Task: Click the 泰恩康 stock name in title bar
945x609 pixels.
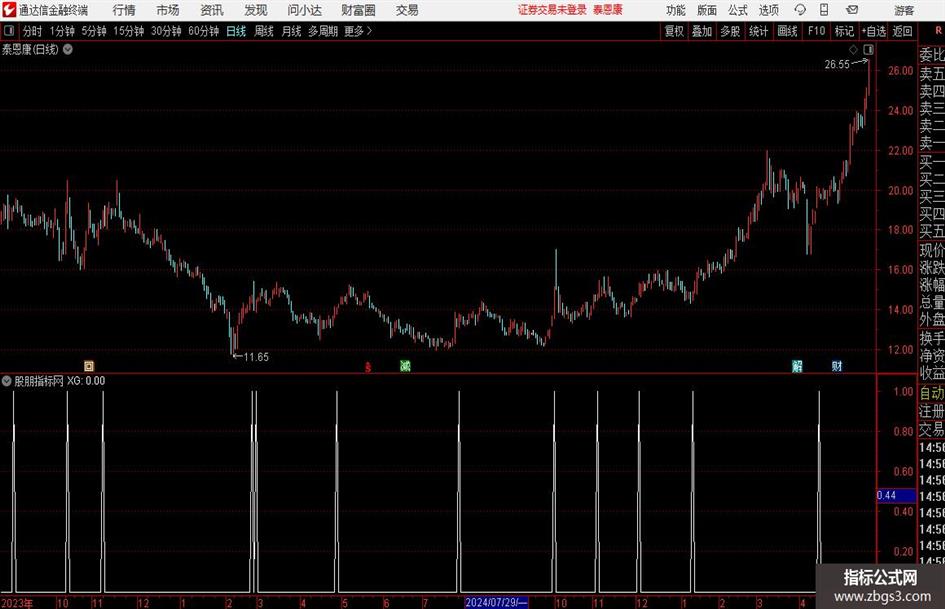Action: (x=608, y=10)
